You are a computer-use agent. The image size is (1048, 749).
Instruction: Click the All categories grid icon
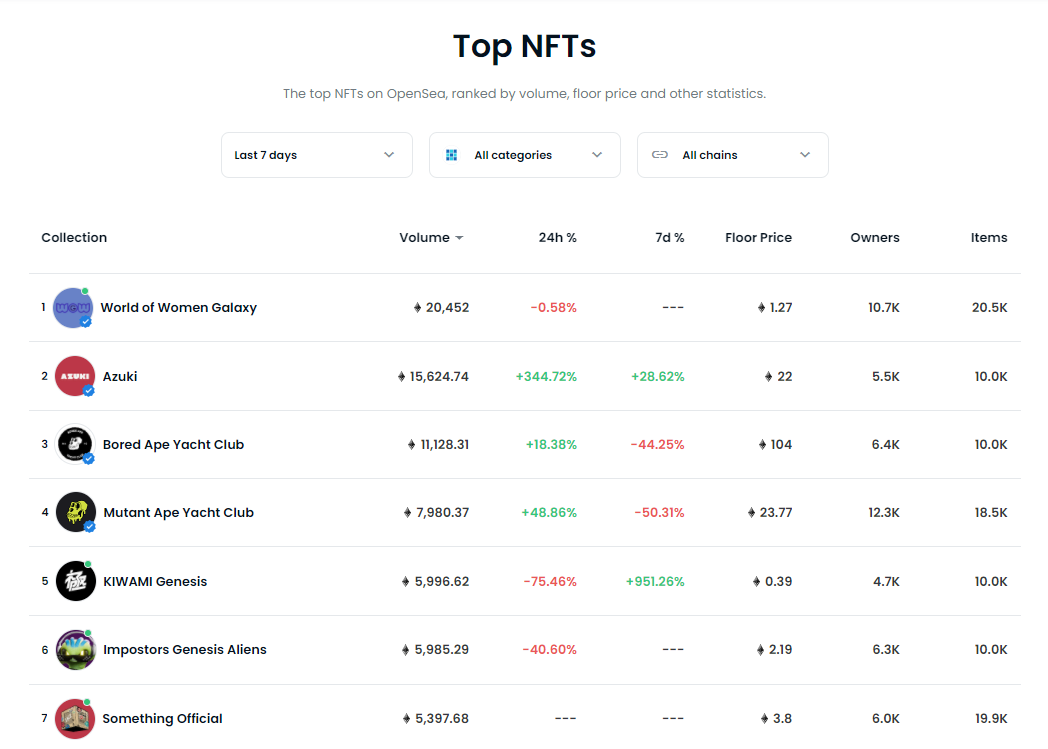[x=452, y=155]
